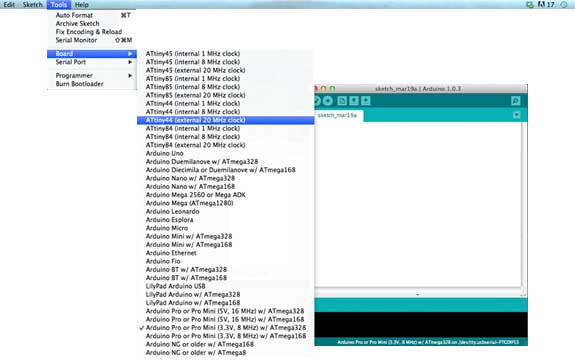Open the Edit menu
The width and height of the screenshot is (575, 360).
pyautogui.click(x=9, y=5)
